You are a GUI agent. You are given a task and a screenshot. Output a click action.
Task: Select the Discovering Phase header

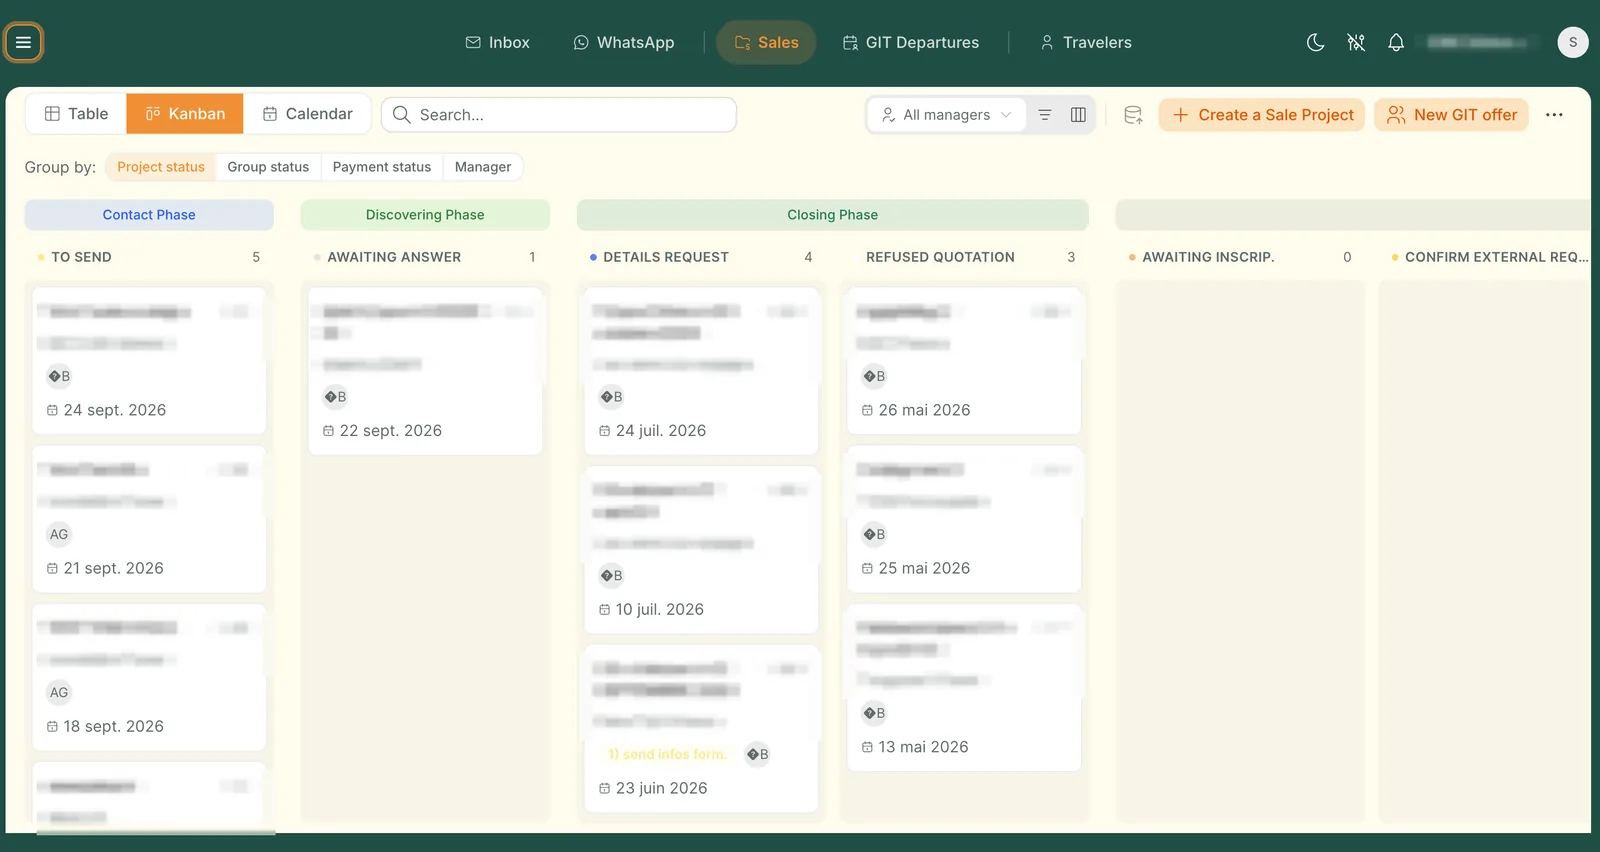[x=425, y=215]
